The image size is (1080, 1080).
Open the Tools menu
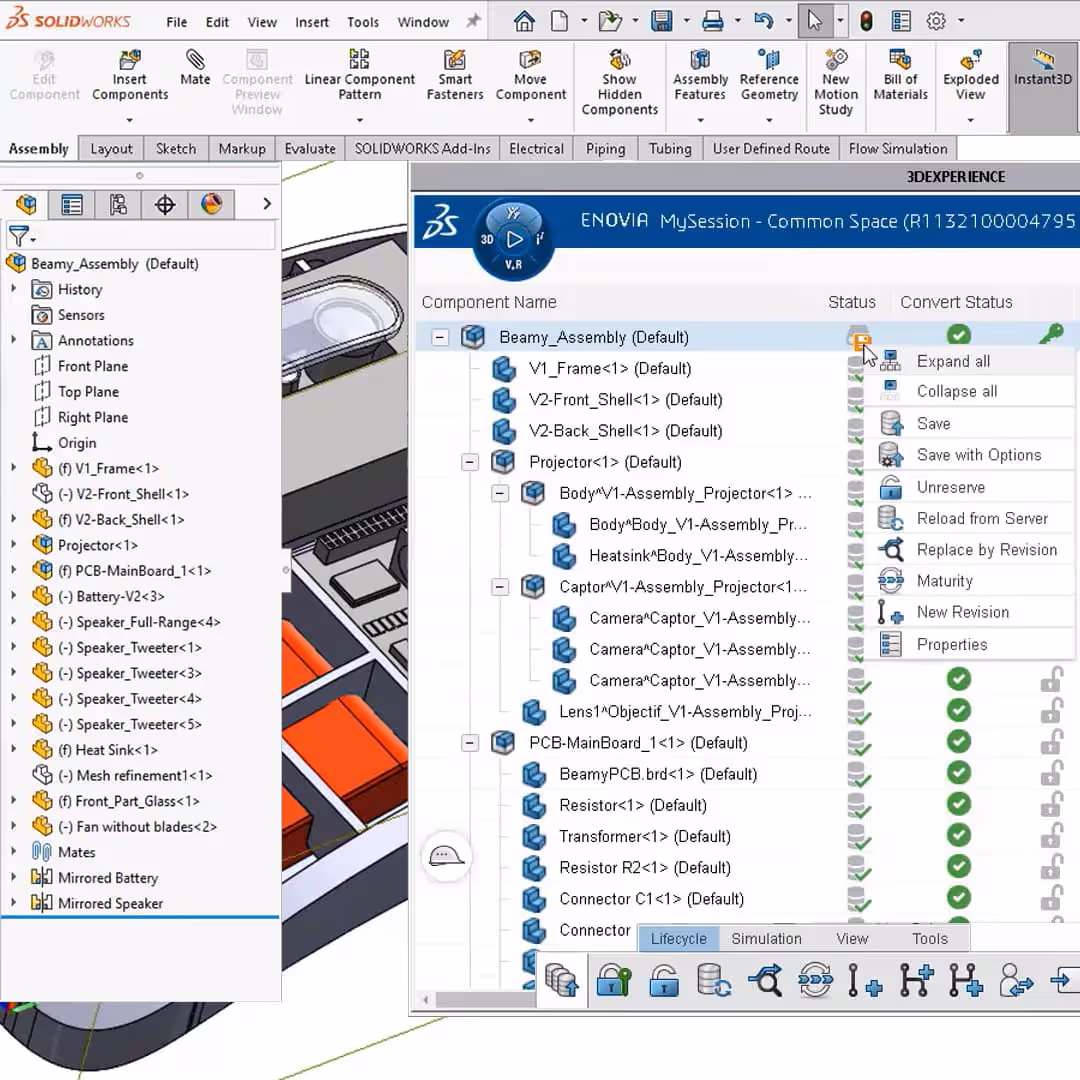click(362, 22)
